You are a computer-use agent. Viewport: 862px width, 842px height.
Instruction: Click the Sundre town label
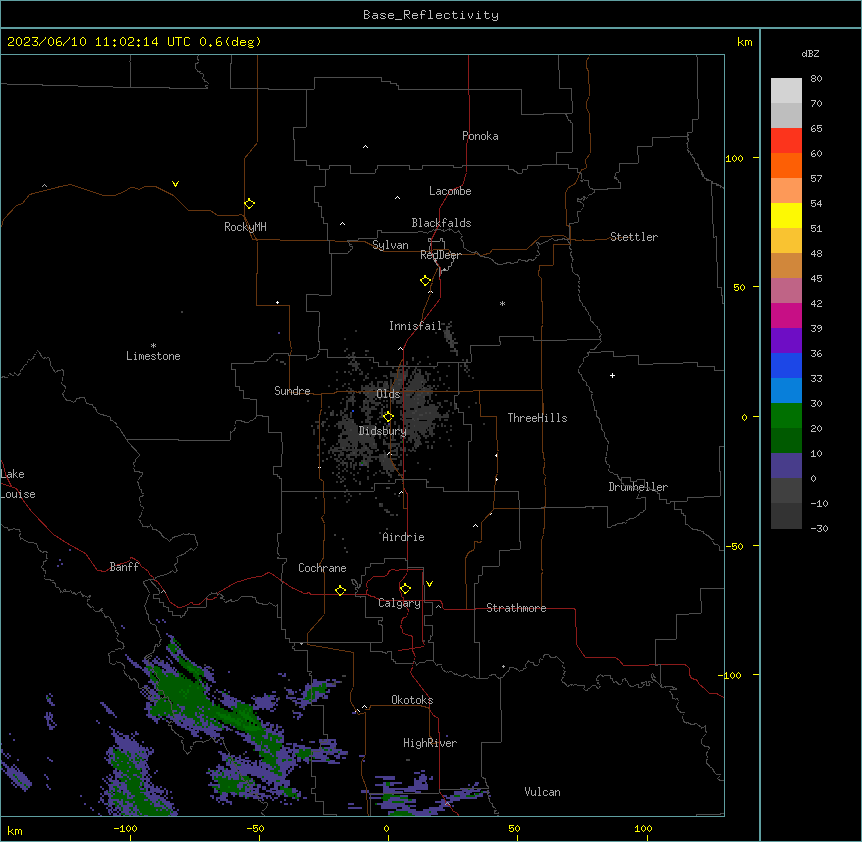[292, 391]
